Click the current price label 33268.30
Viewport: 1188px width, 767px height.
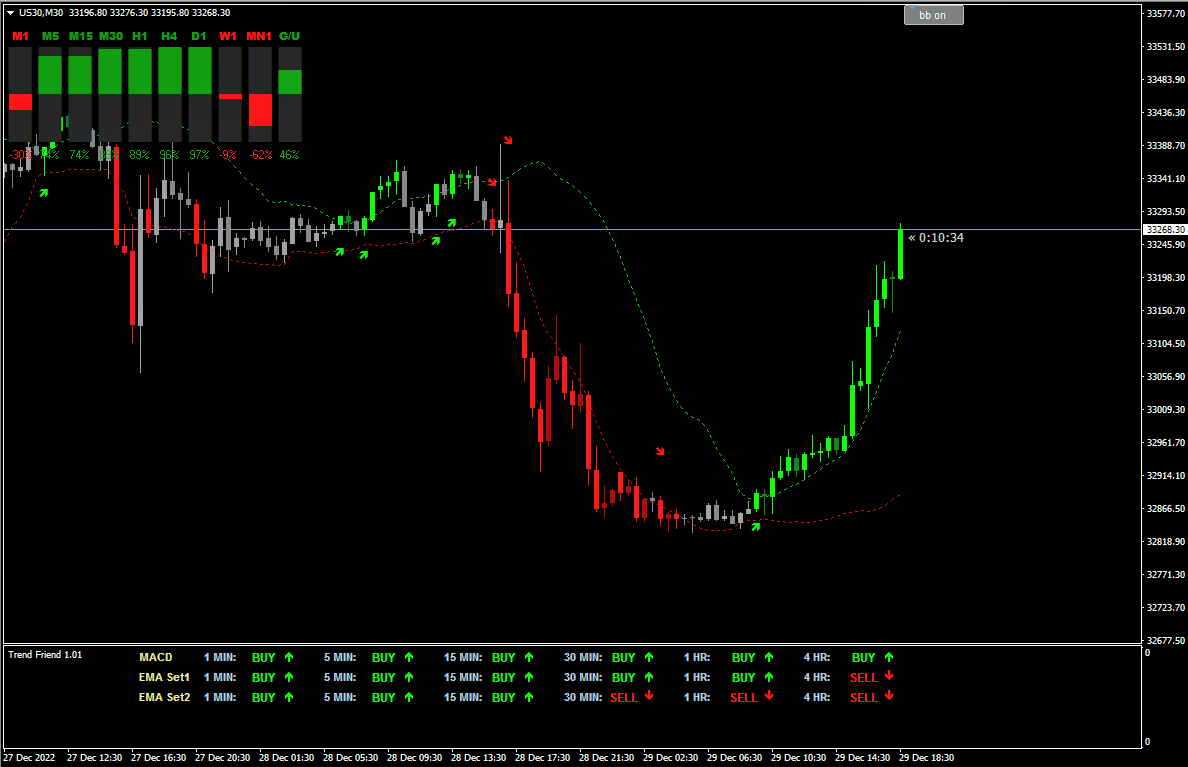click(1165, 230)
